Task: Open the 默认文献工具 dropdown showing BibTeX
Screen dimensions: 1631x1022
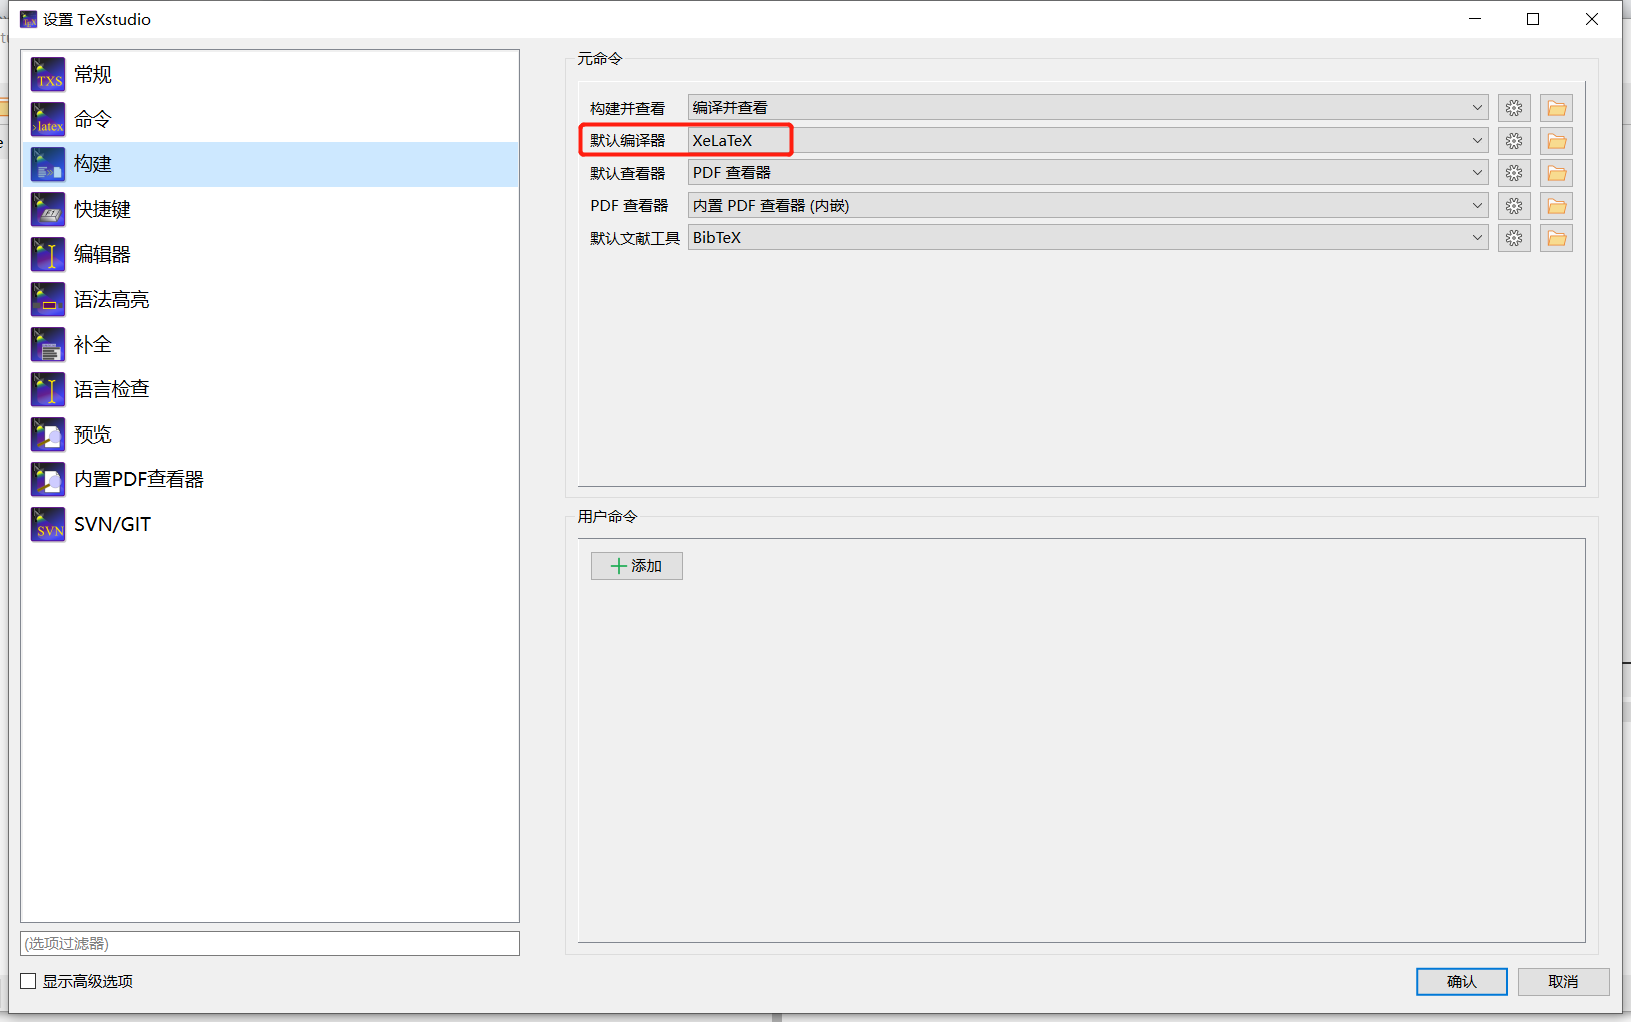Action: pyautogui.click(x=1088, y=238)
